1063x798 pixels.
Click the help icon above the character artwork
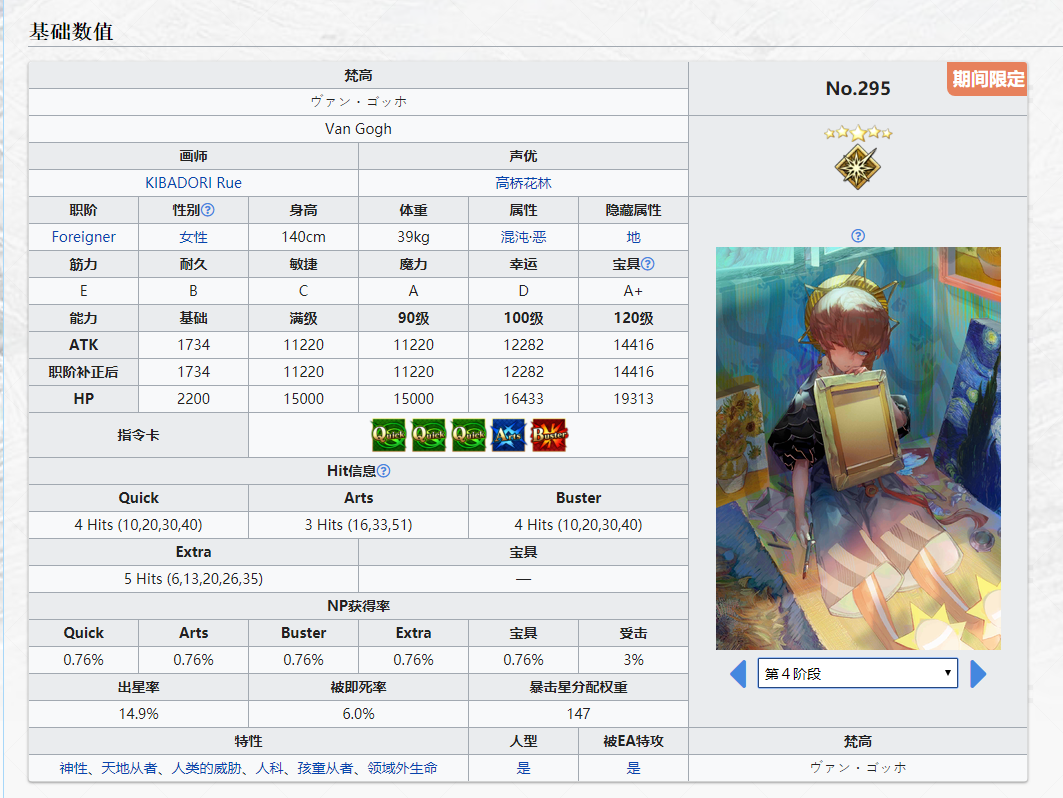click(x=858, y=236)
